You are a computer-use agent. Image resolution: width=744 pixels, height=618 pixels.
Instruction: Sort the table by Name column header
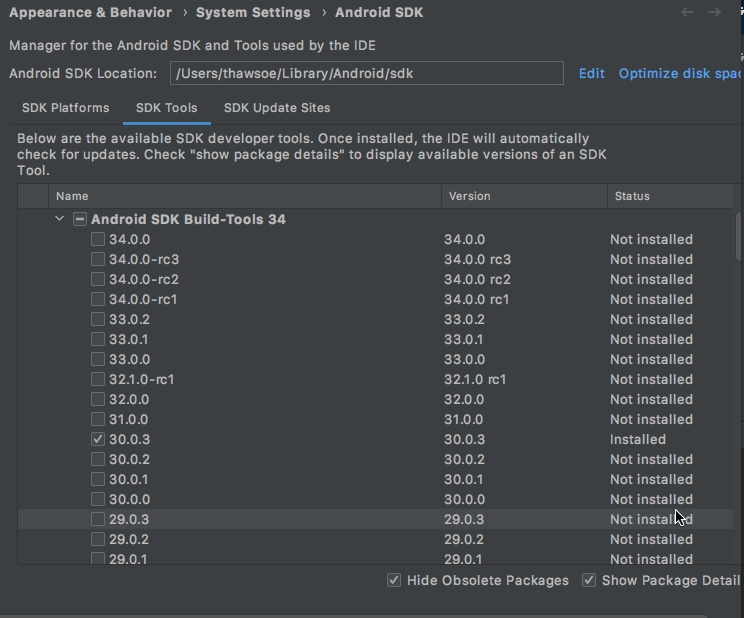(72, 196)
